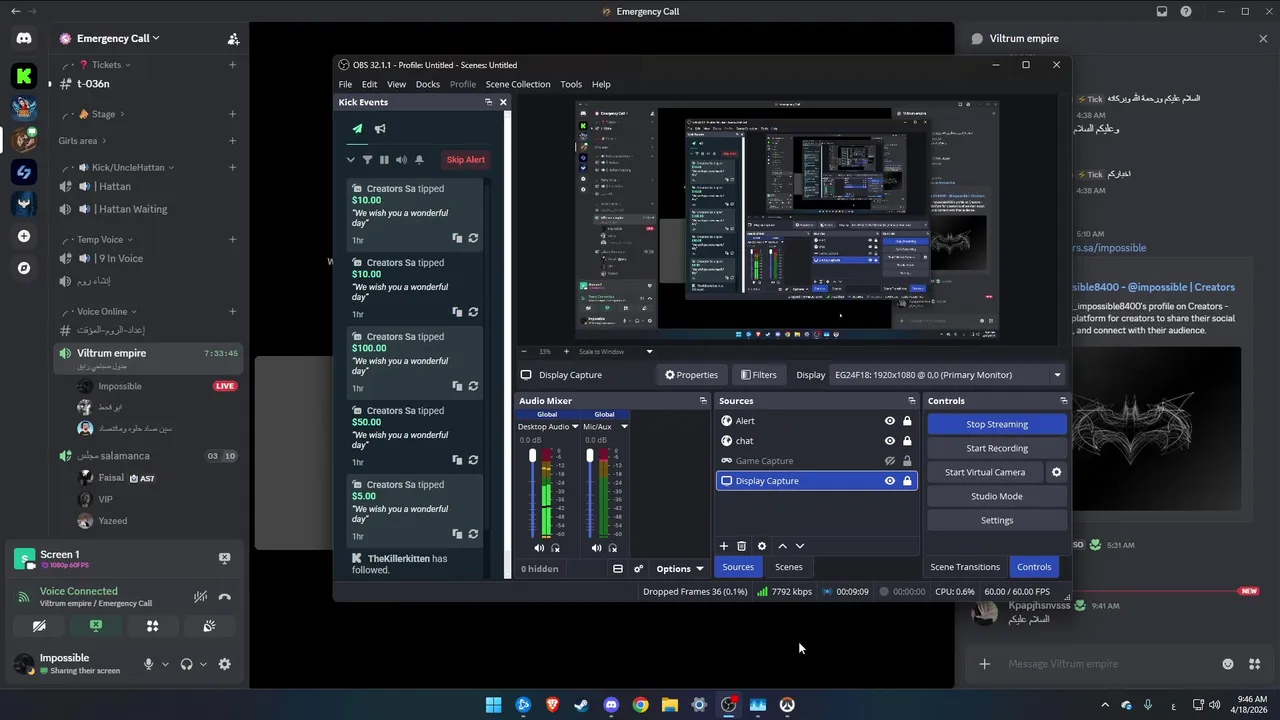The width and height of the screenshot is (1280, 720).
Task: Unlock the Display Capture source
Action: click(907, 481)
